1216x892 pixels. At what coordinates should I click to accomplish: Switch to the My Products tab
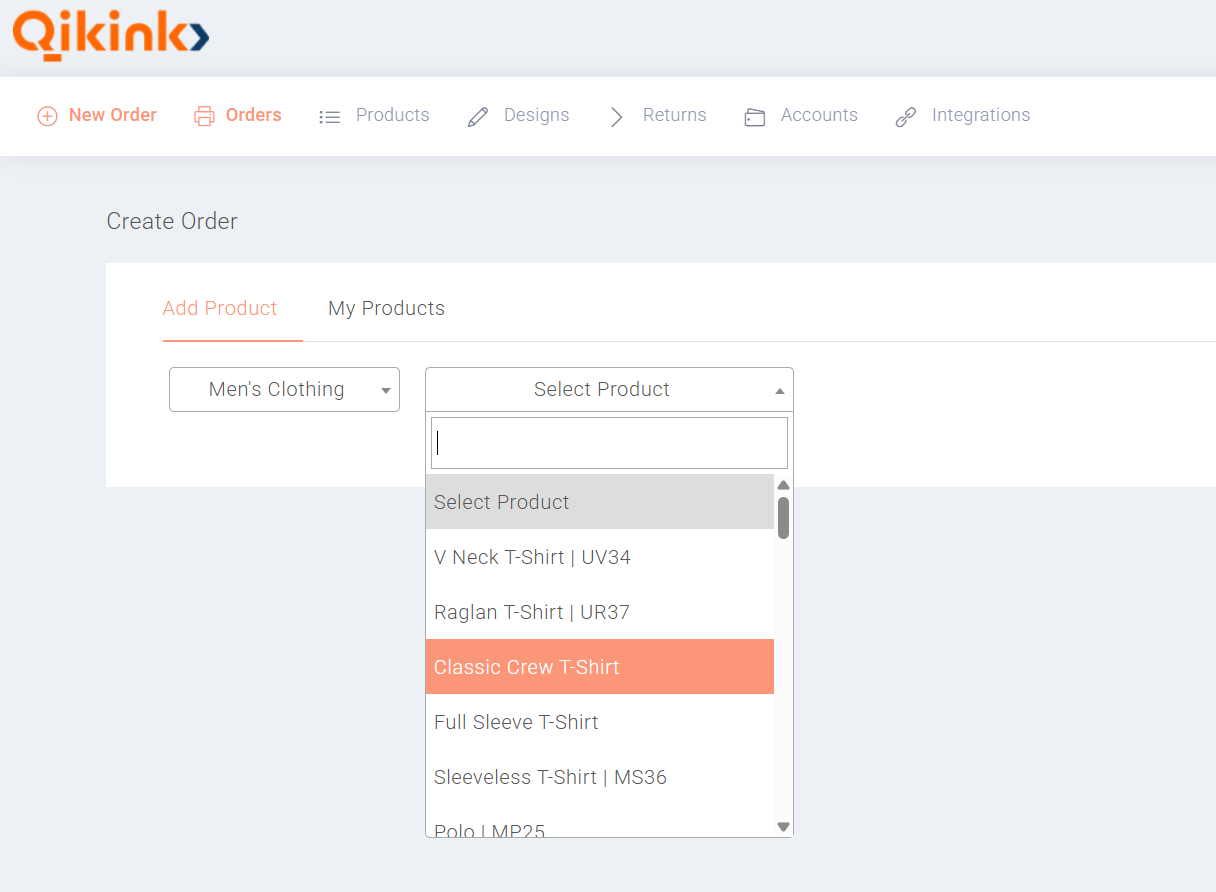click(386, 308)
